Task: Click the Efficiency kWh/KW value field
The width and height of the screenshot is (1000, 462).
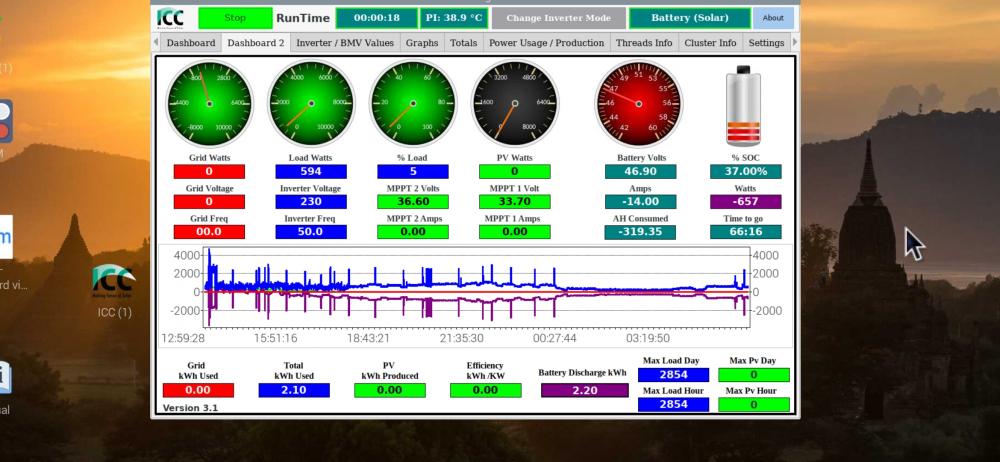Action: coord(485,391)
